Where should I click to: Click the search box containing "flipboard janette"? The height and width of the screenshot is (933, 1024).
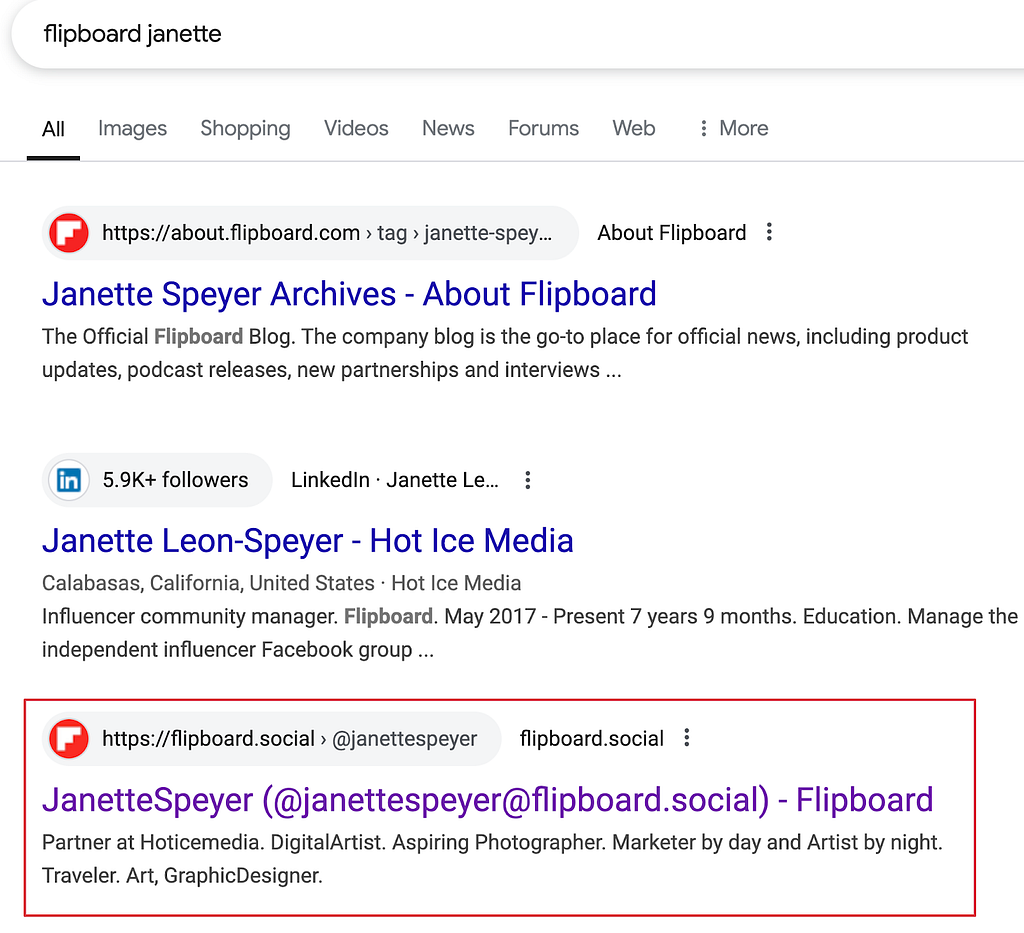click(519, 34)
